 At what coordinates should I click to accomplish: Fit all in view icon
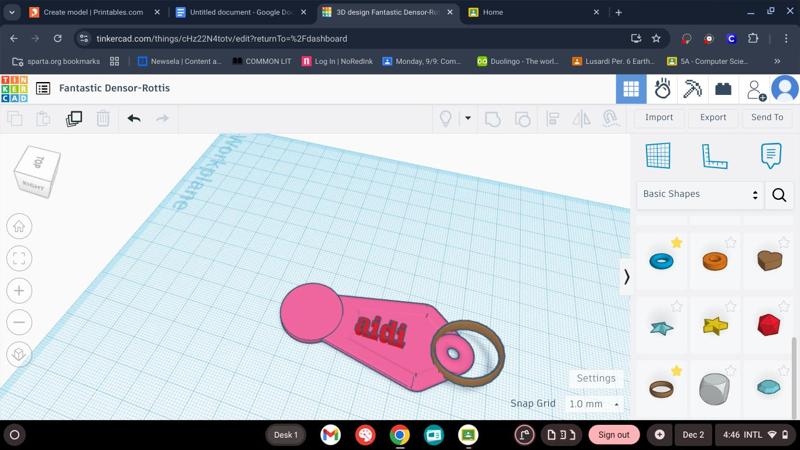tap(19, 258)
